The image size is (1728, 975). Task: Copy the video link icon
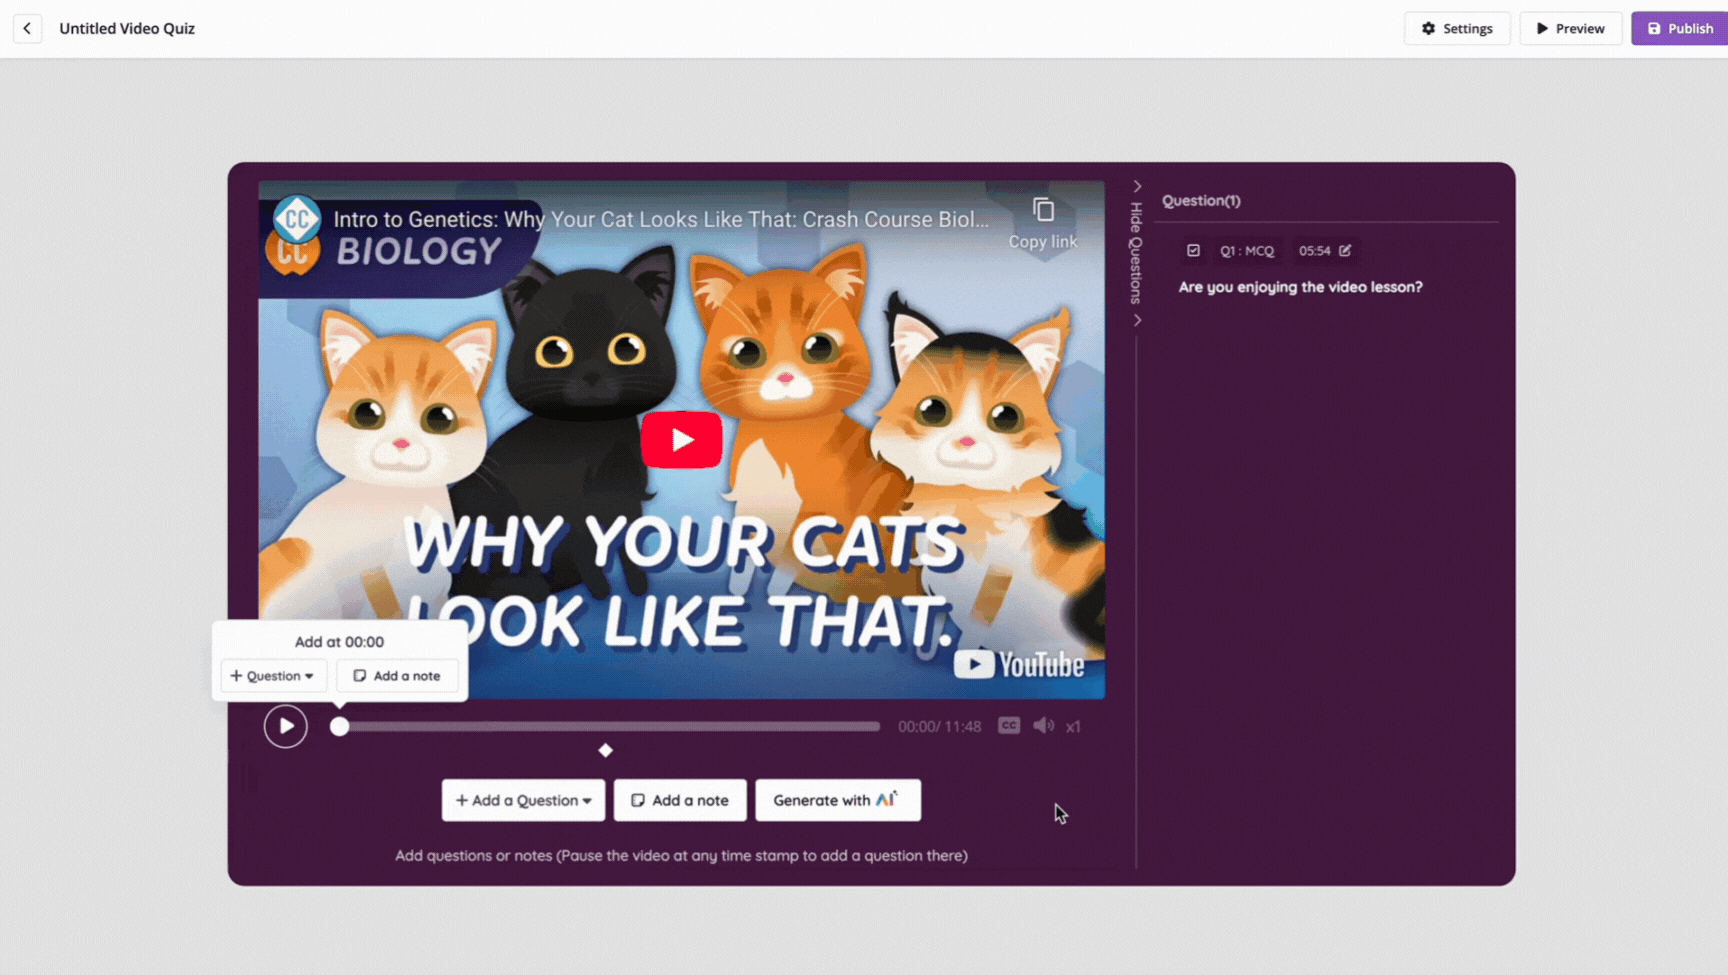pos(1043,210)
